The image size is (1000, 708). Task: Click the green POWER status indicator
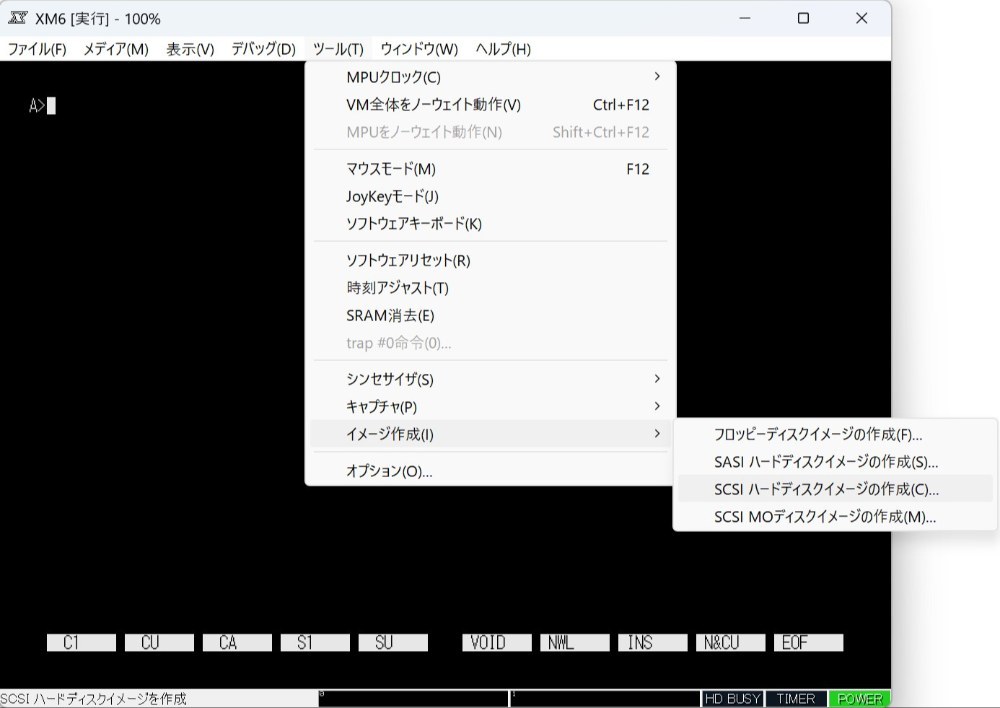coord(859,698)
